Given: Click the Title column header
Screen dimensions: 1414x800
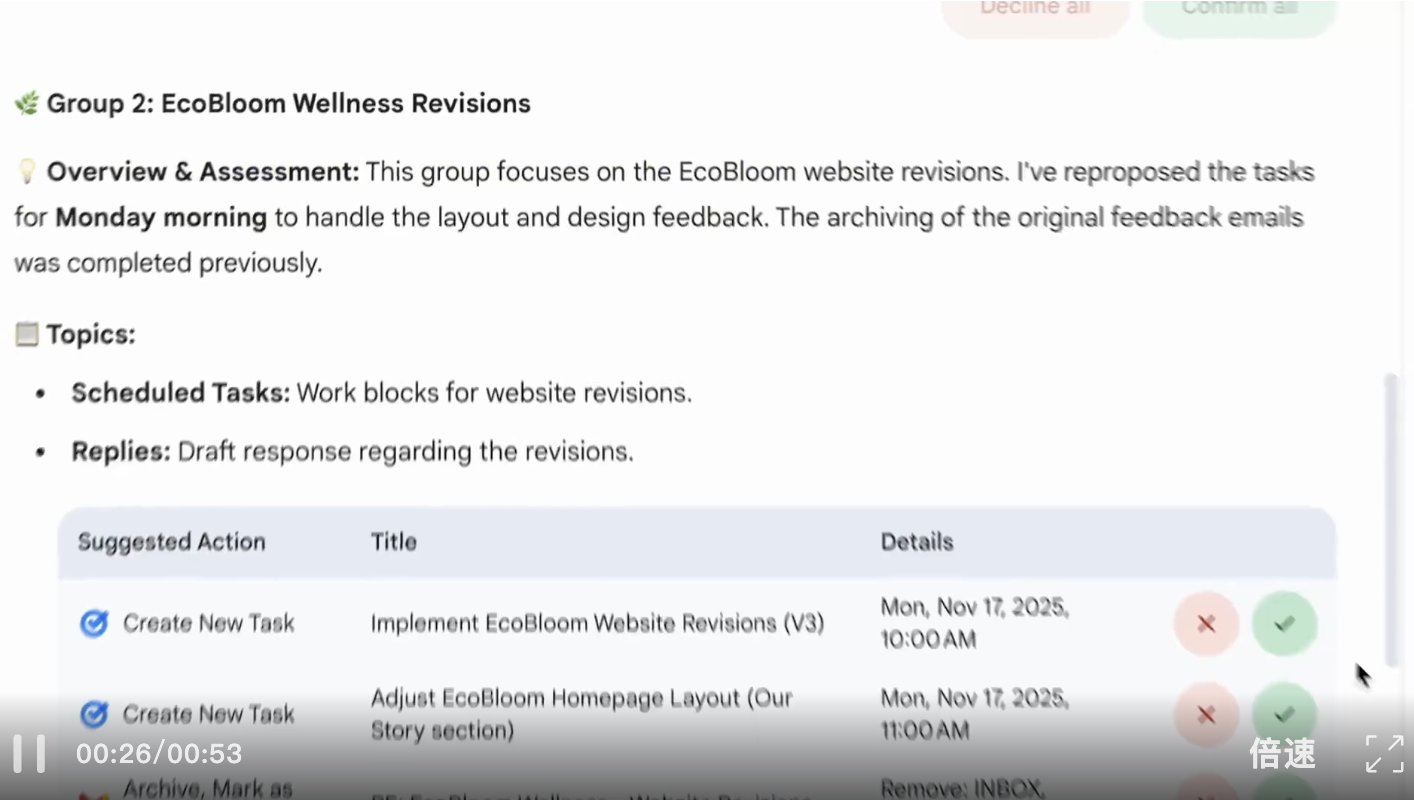Looking at the screenshot, I should [x=394, y=542].
